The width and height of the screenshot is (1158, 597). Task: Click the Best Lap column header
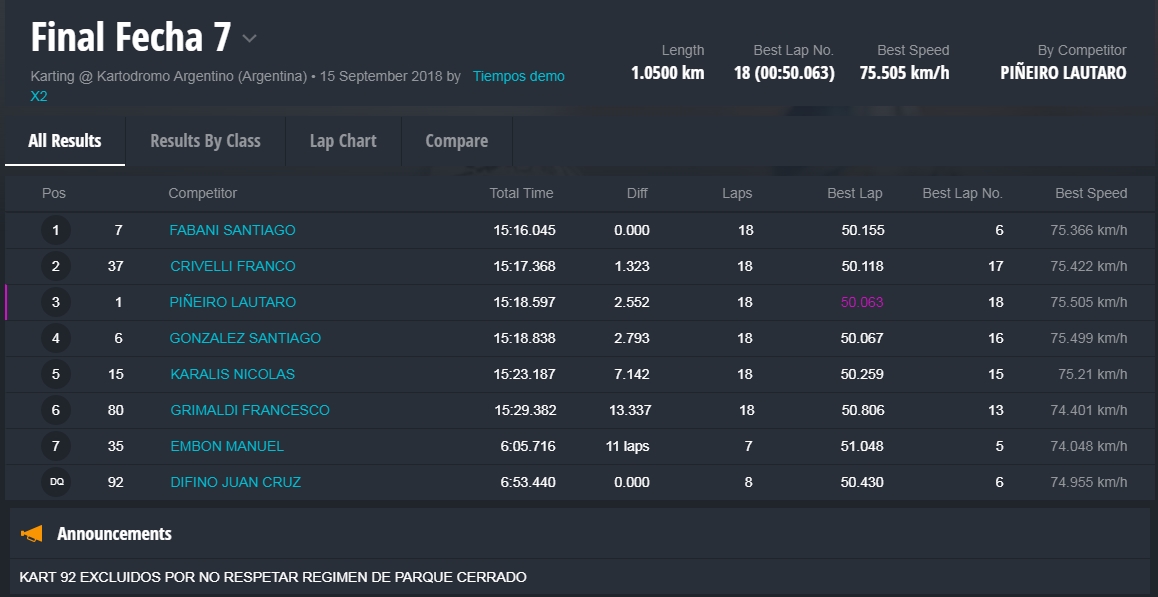pos(854,193)
